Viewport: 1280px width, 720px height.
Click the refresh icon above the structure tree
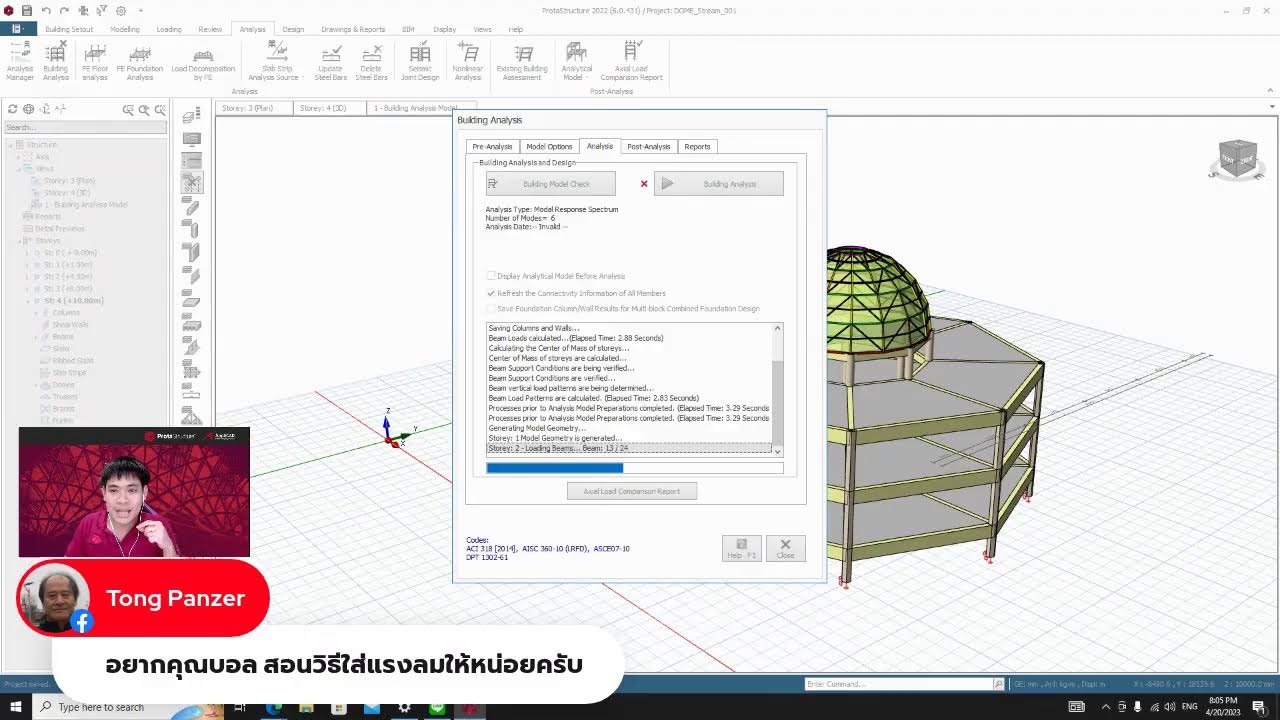(13, 109)
